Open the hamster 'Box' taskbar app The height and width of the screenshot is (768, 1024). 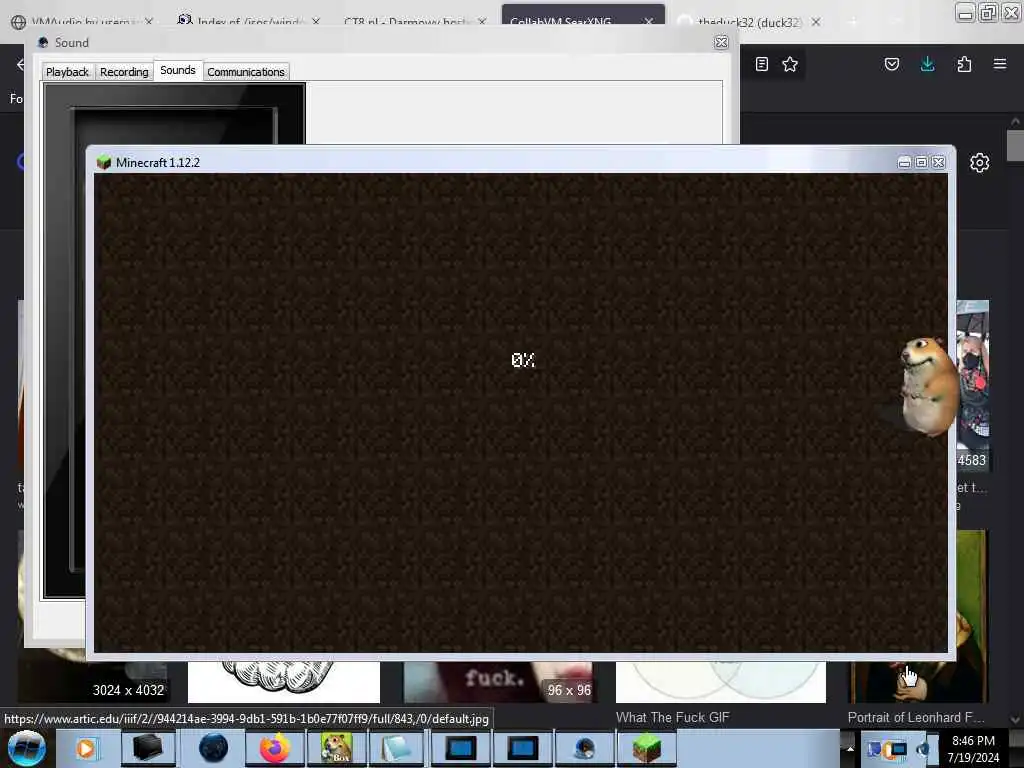336,748
